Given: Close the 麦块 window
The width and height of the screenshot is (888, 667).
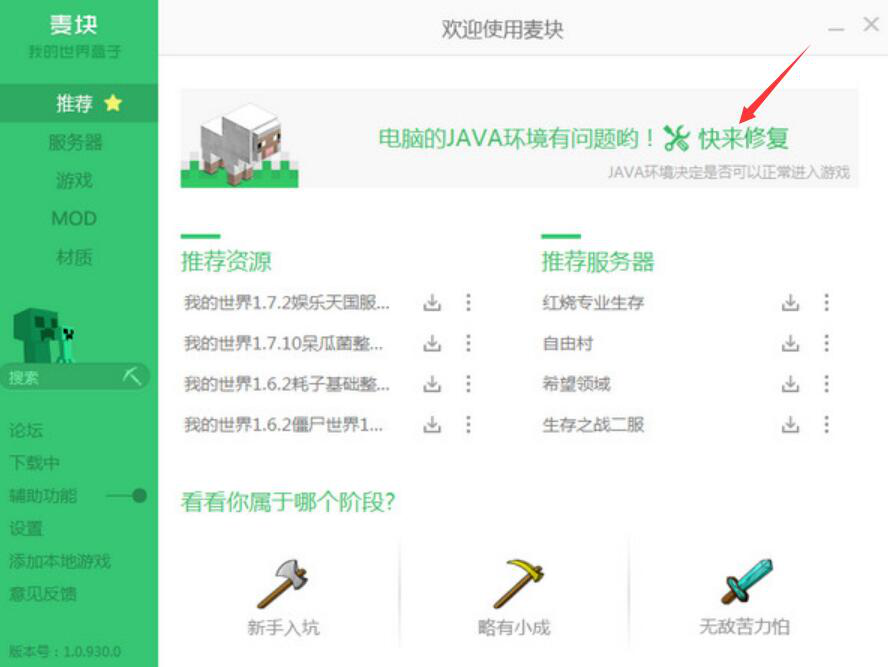Looking at the screenshot, I should point(871,24).
